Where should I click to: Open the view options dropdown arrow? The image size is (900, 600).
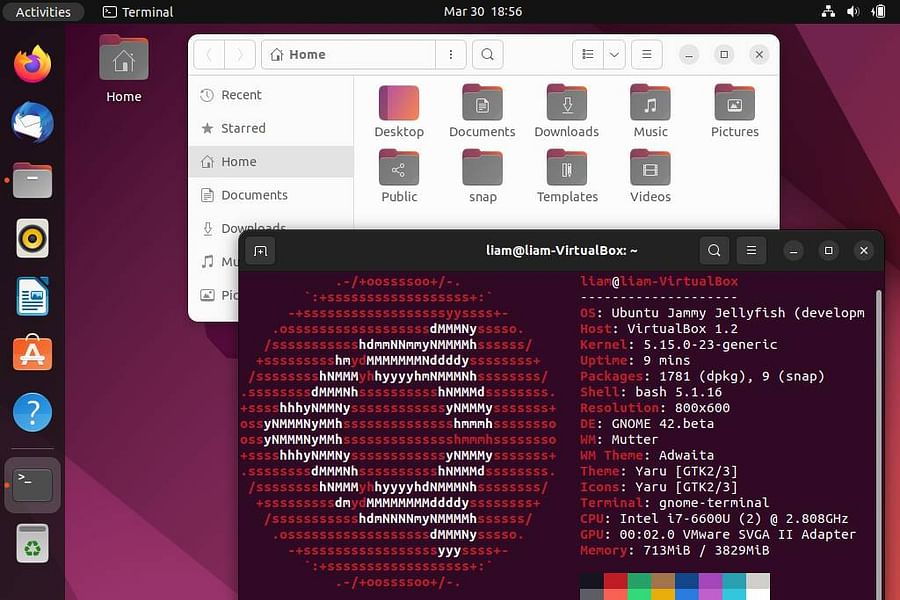tap(613, 54)
